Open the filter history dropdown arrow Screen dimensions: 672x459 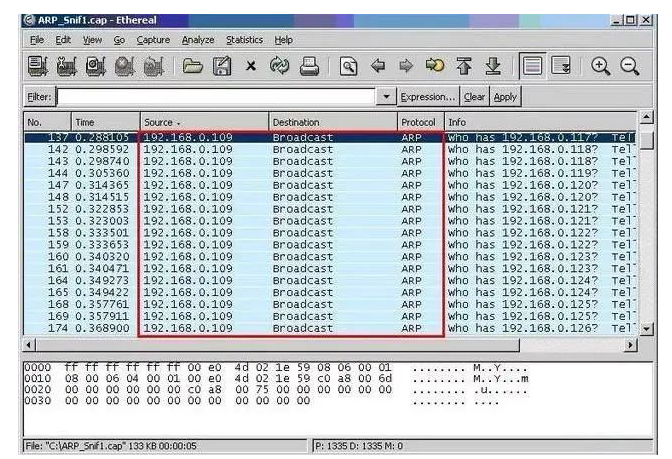click(388, 97)
